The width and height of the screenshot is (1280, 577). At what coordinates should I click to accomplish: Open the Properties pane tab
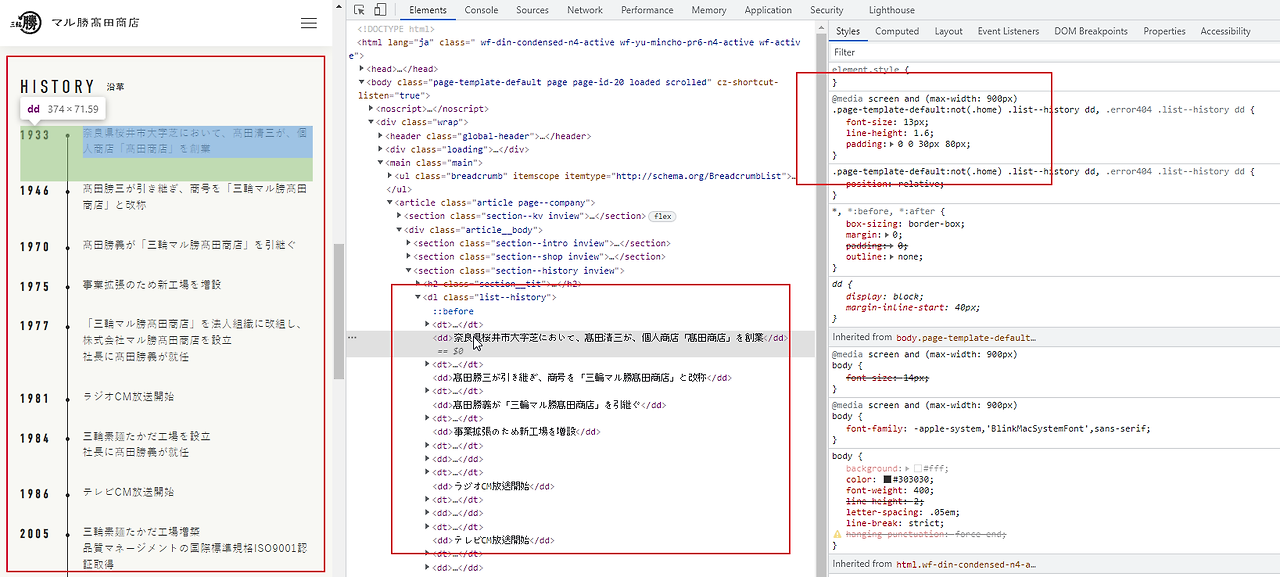[1164, 31]
